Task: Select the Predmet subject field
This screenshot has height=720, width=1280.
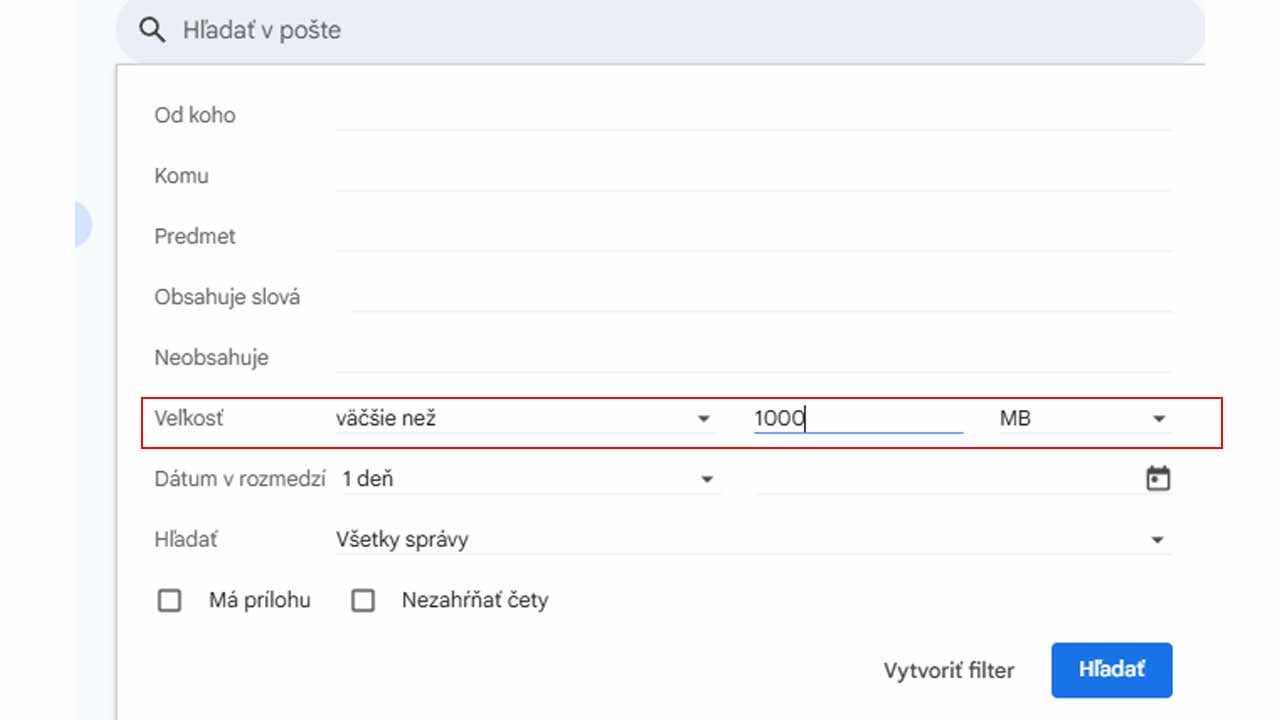Action: tap(753, 237)
